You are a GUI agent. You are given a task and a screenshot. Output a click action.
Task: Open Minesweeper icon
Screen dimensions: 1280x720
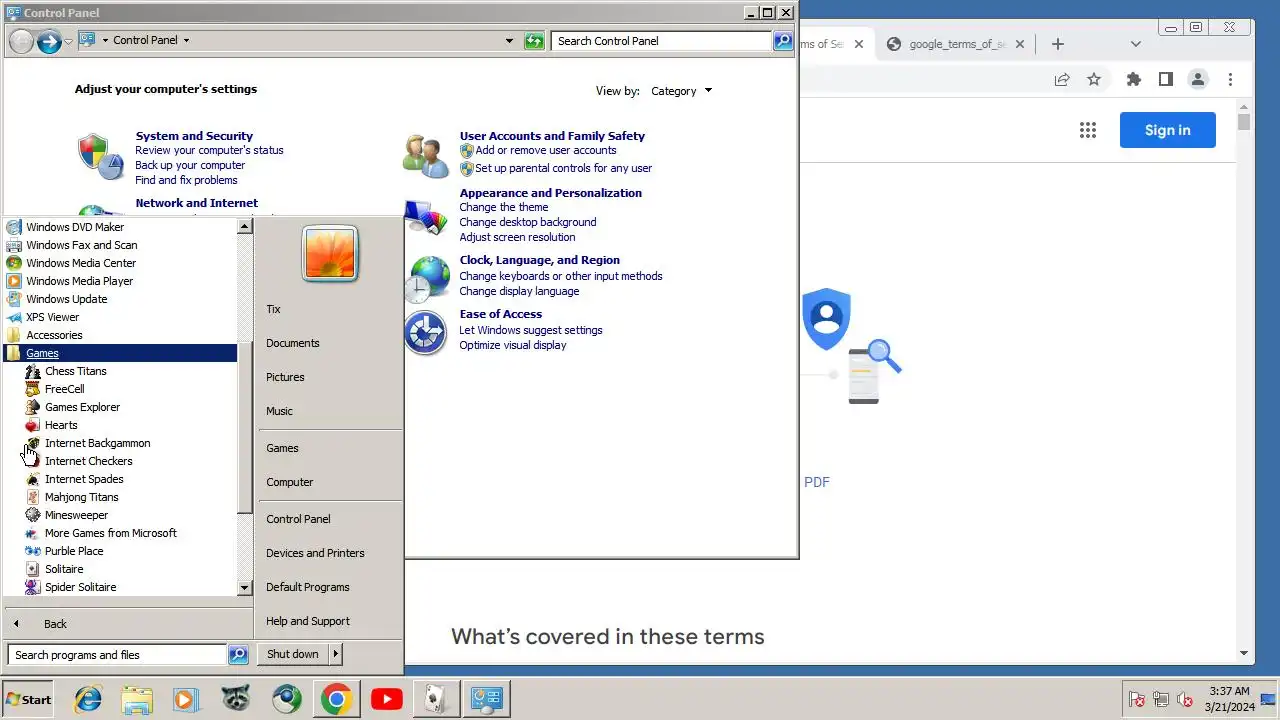pyautogui.click(x=33, y=515)
